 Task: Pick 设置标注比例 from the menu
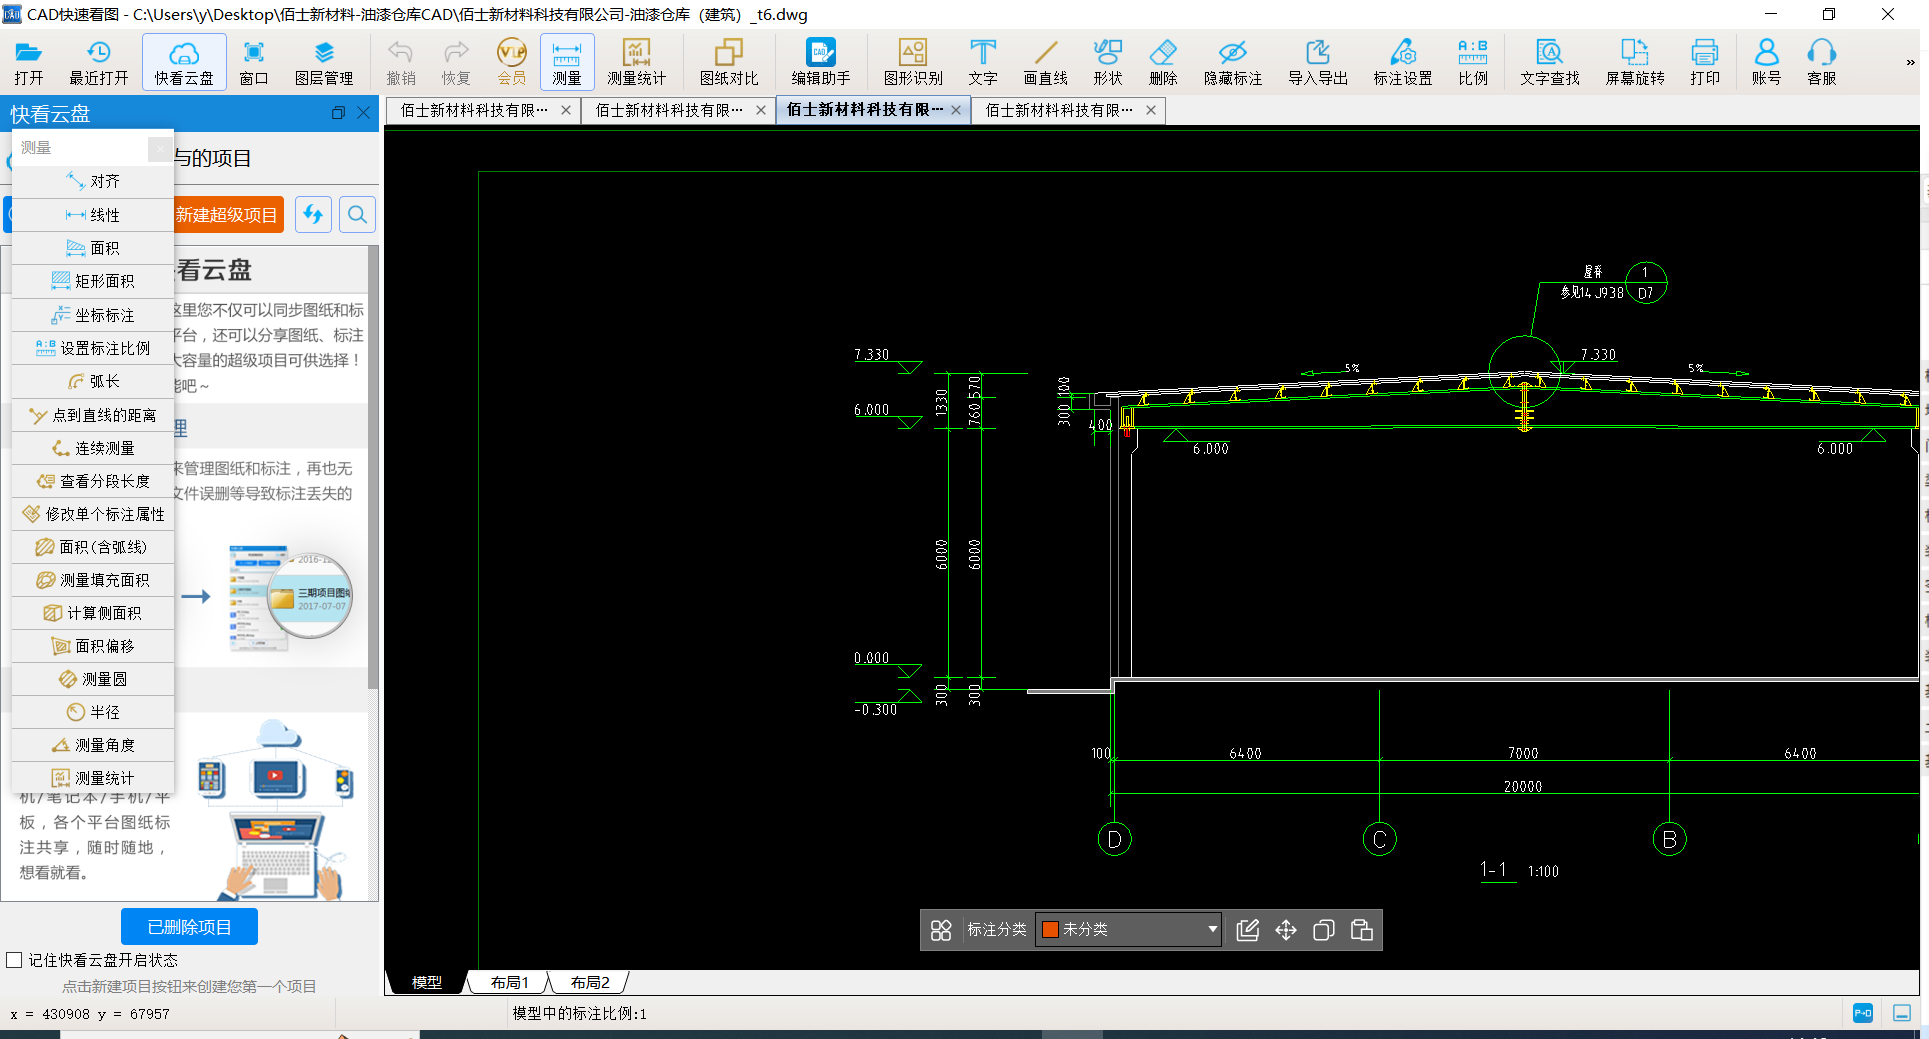tap(93, 348)
